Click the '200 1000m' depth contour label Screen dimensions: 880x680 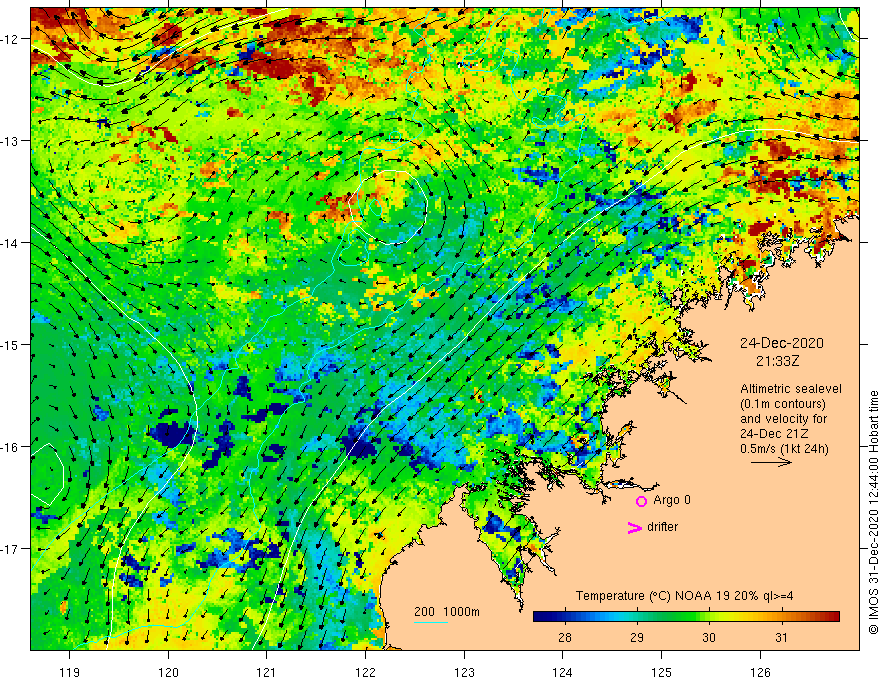tap(447, 612)
